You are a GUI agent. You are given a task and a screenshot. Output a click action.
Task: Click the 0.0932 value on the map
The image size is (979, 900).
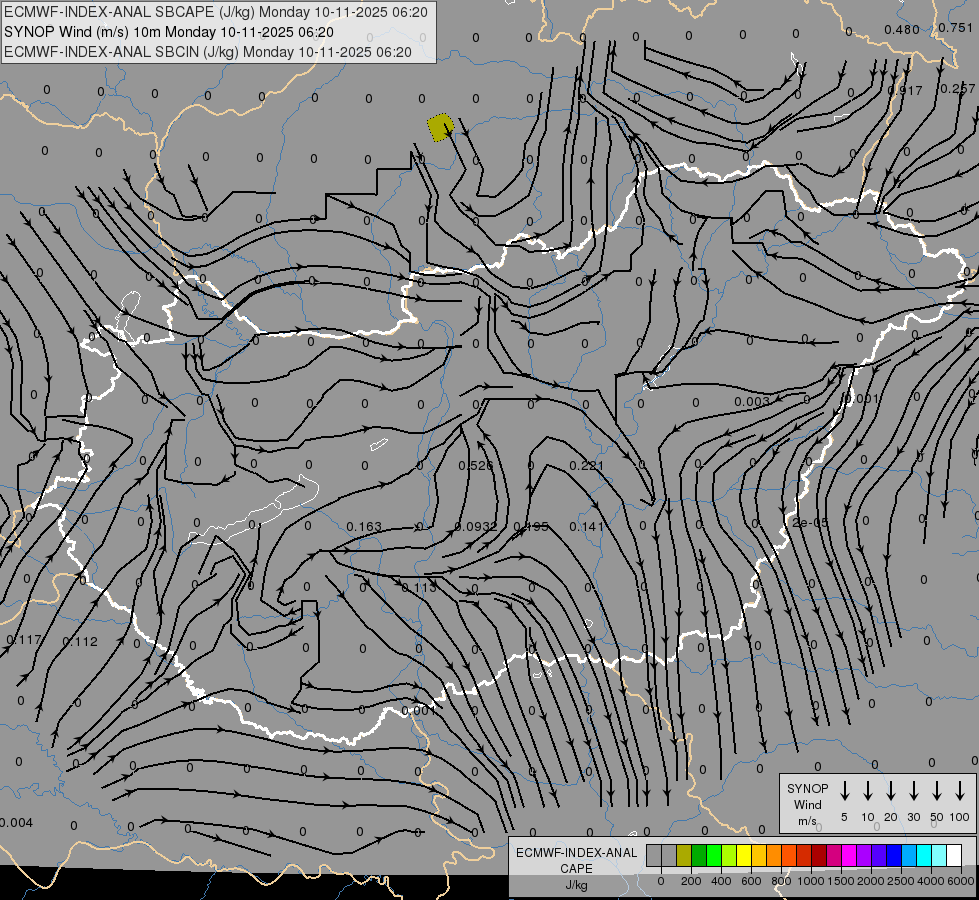[x=476, y=527]
